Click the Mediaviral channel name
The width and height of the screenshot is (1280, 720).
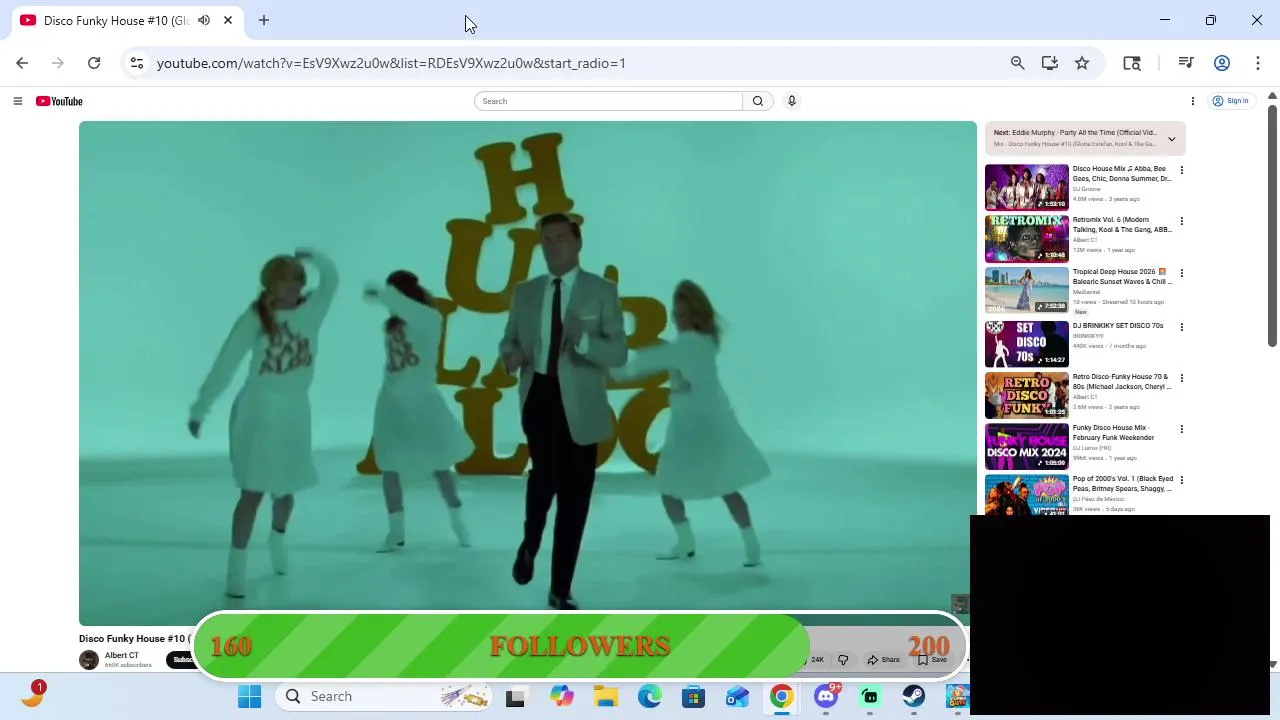coord(1087,292)
